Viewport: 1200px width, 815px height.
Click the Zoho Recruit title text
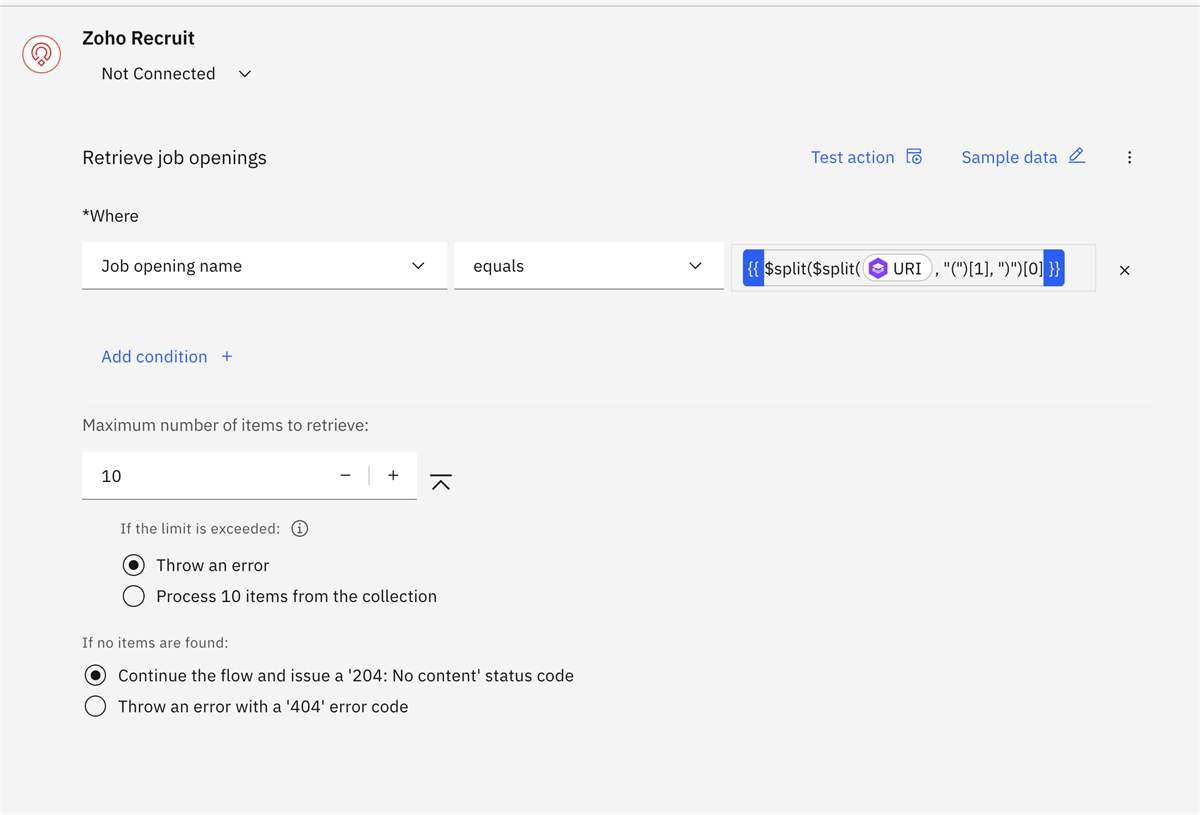(x=138, y=38)
